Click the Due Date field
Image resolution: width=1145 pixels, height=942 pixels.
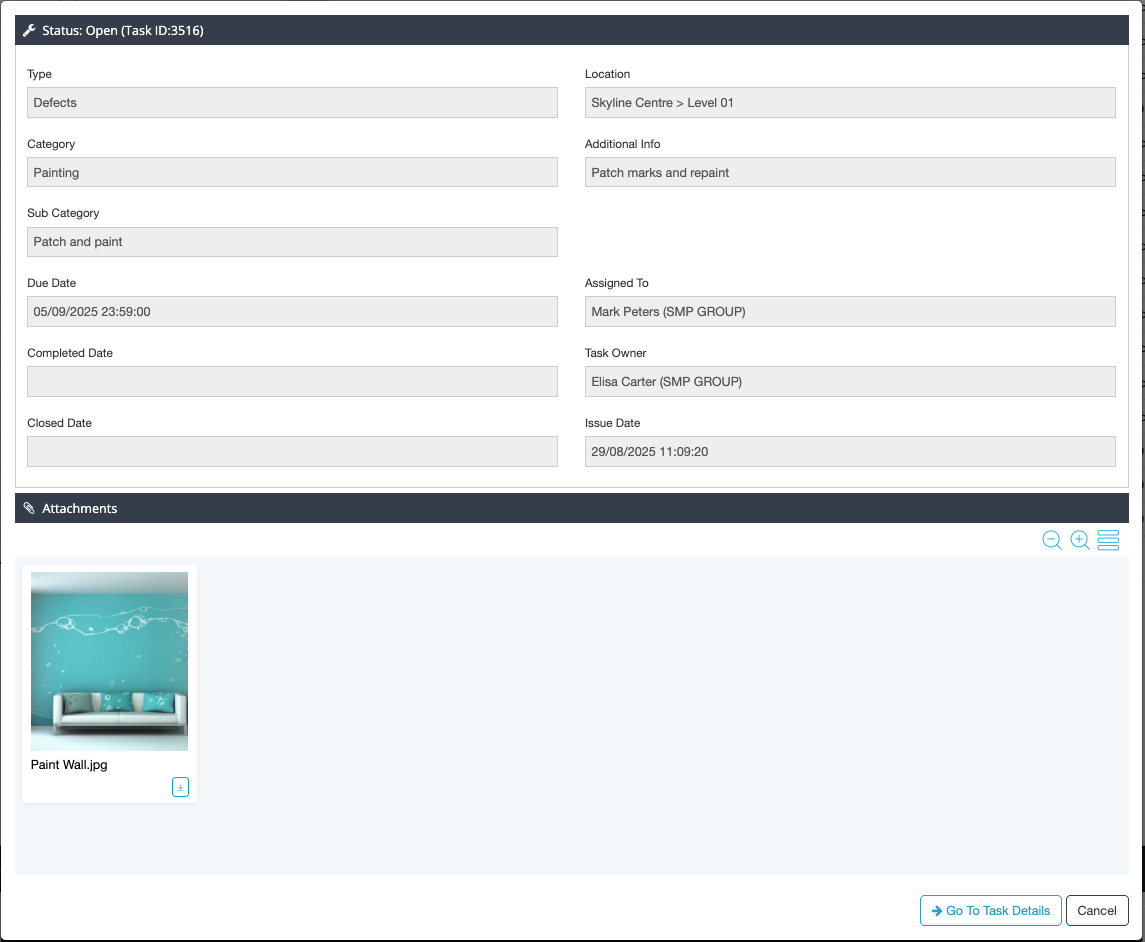tap(292, 312)
